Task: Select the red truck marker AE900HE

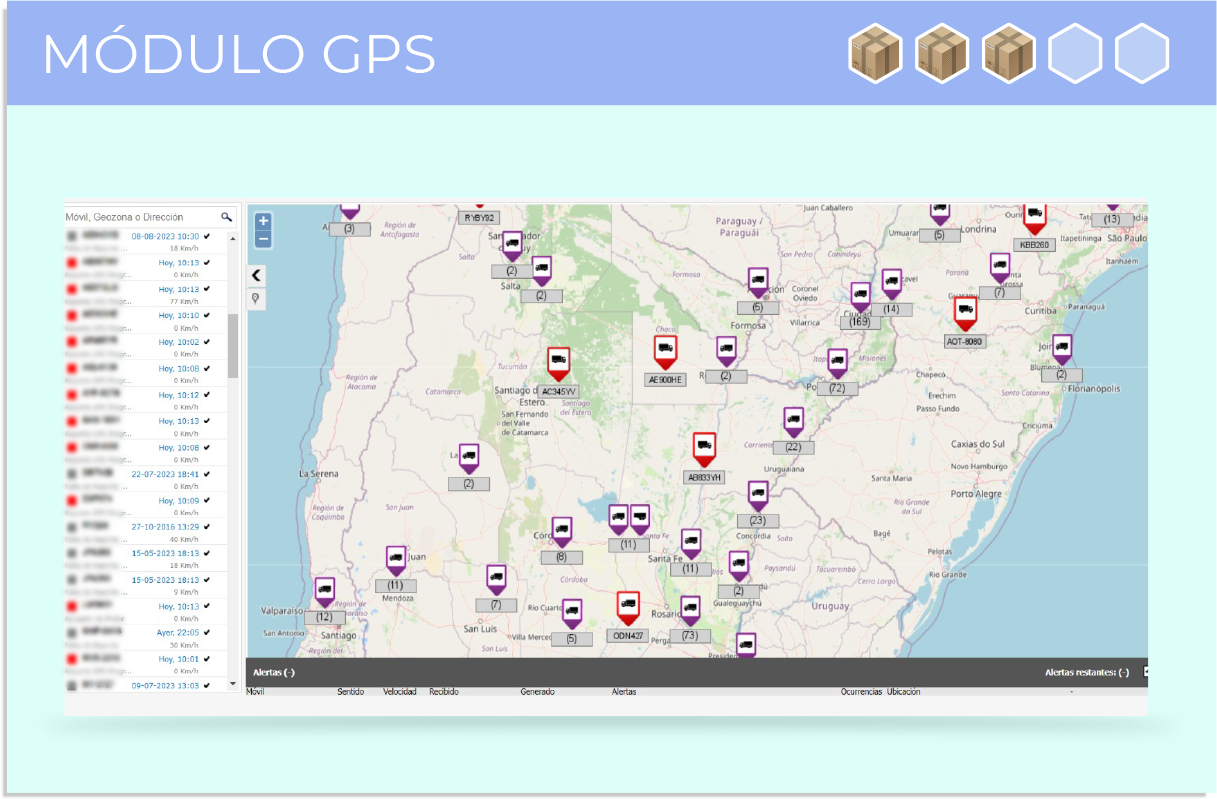Action: (665, 354)
